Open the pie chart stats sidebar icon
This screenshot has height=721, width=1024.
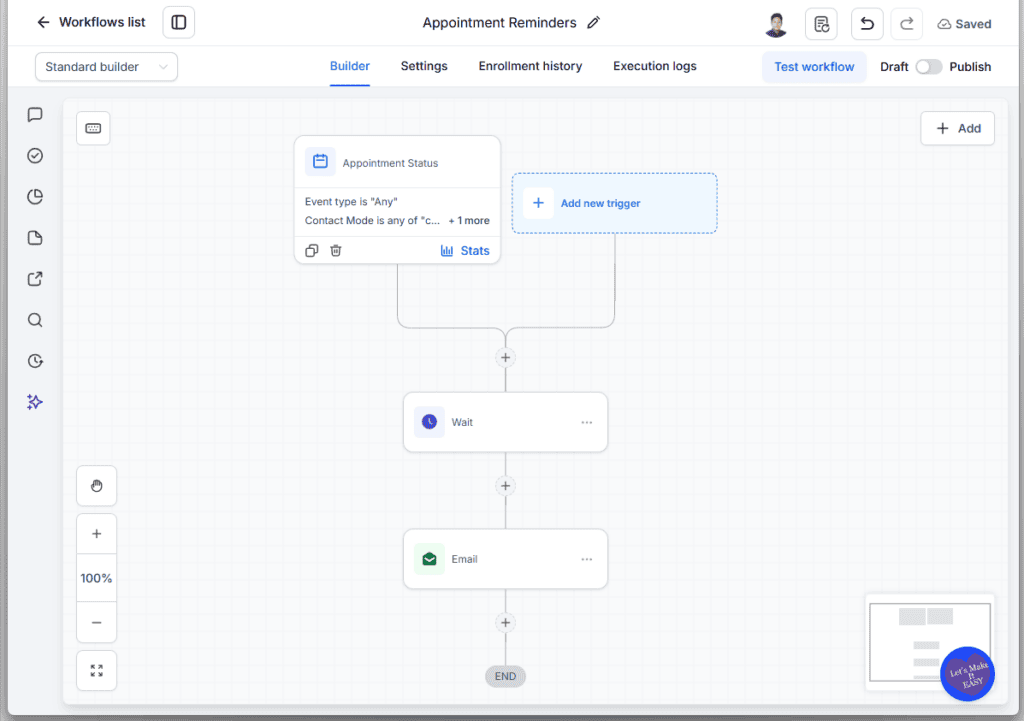pos(35,197)
